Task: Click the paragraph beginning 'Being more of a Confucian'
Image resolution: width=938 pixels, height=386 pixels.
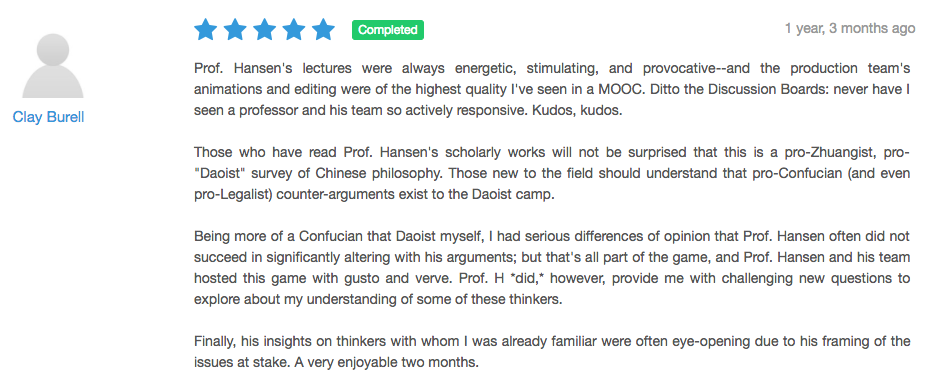Action: click(x=552, y=268)
